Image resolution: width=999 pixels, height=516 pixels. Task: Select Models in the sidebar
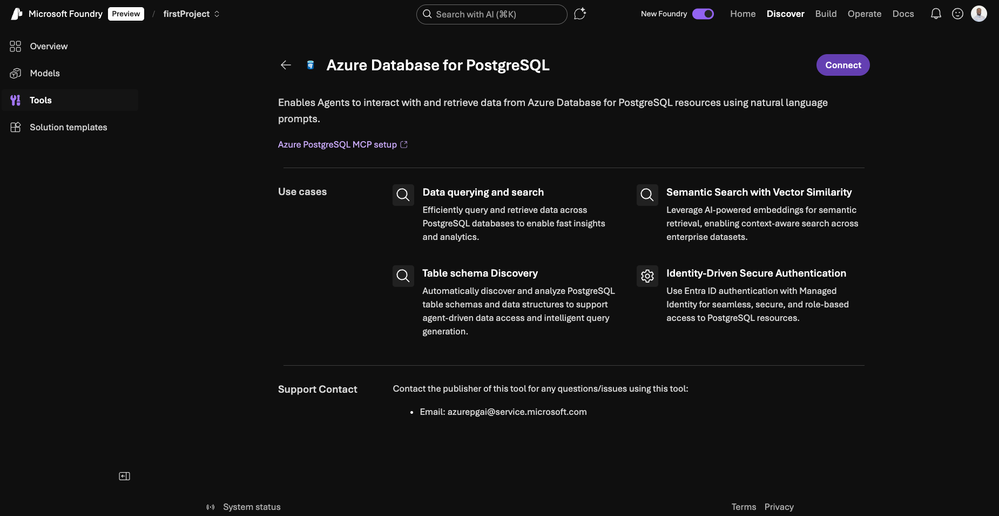(45, 73)
